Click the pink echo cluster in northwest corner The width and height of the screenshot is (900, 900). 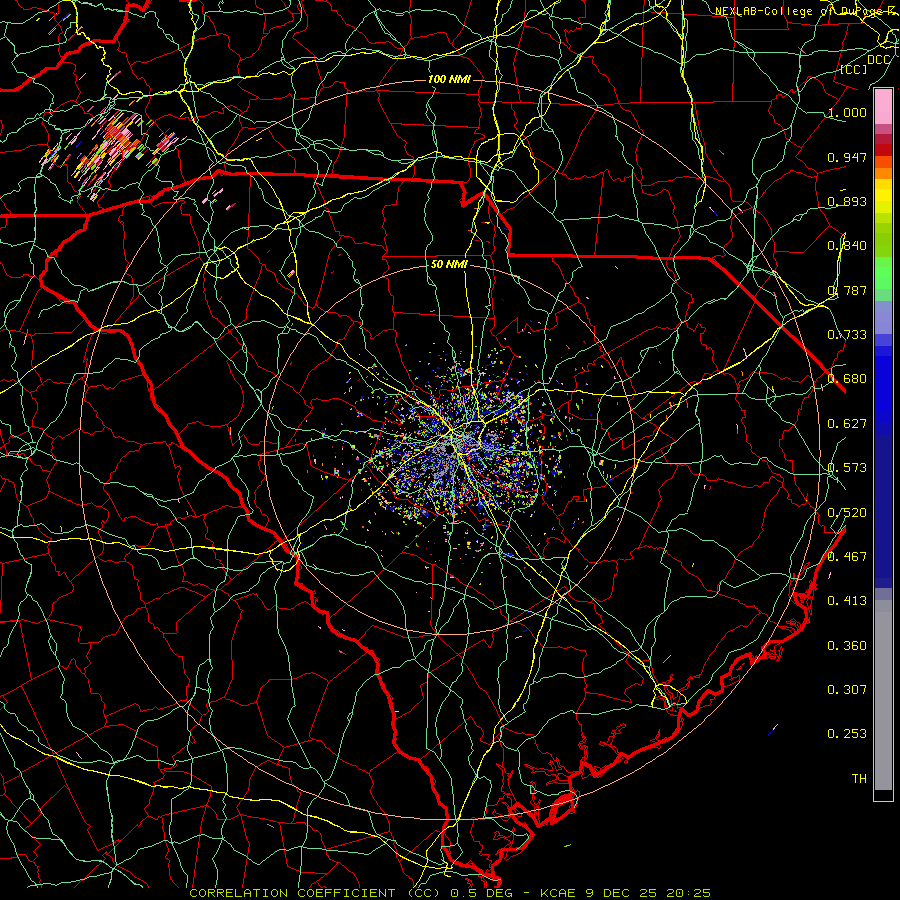pos(109,149)
